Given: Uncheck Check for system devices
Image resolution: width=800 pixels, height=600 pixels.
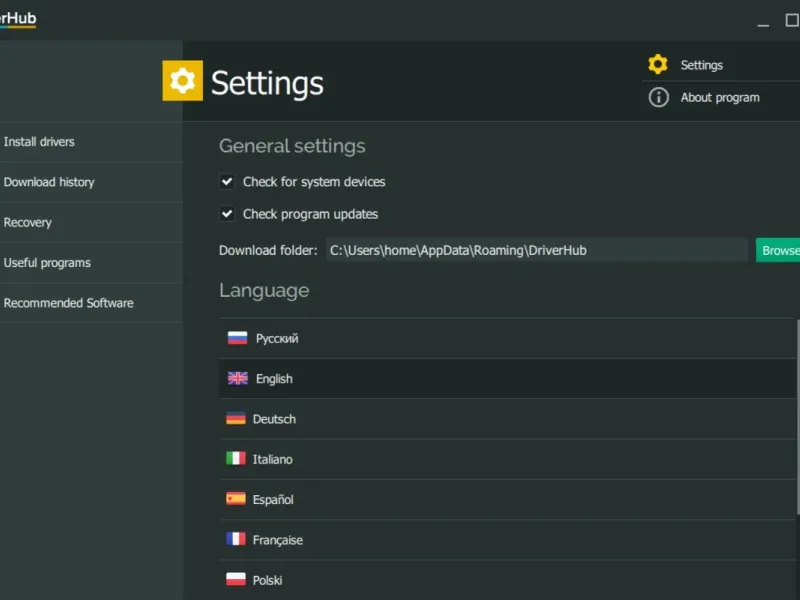Looking at the screenshot, I should (x=227, y=182).
